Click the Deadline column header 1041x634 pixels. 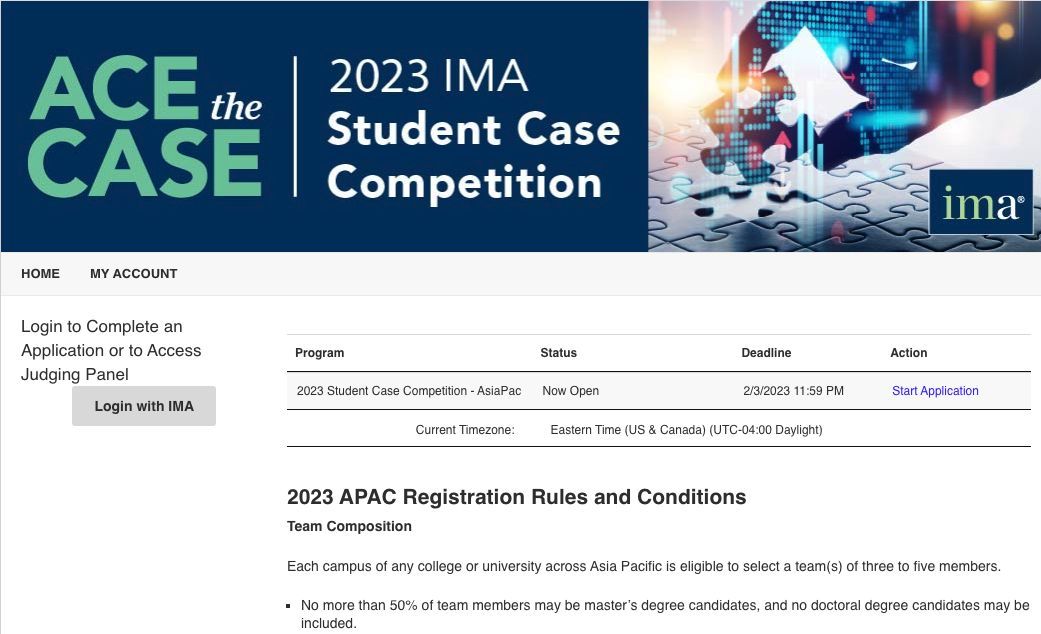click(x=766, y=353)
